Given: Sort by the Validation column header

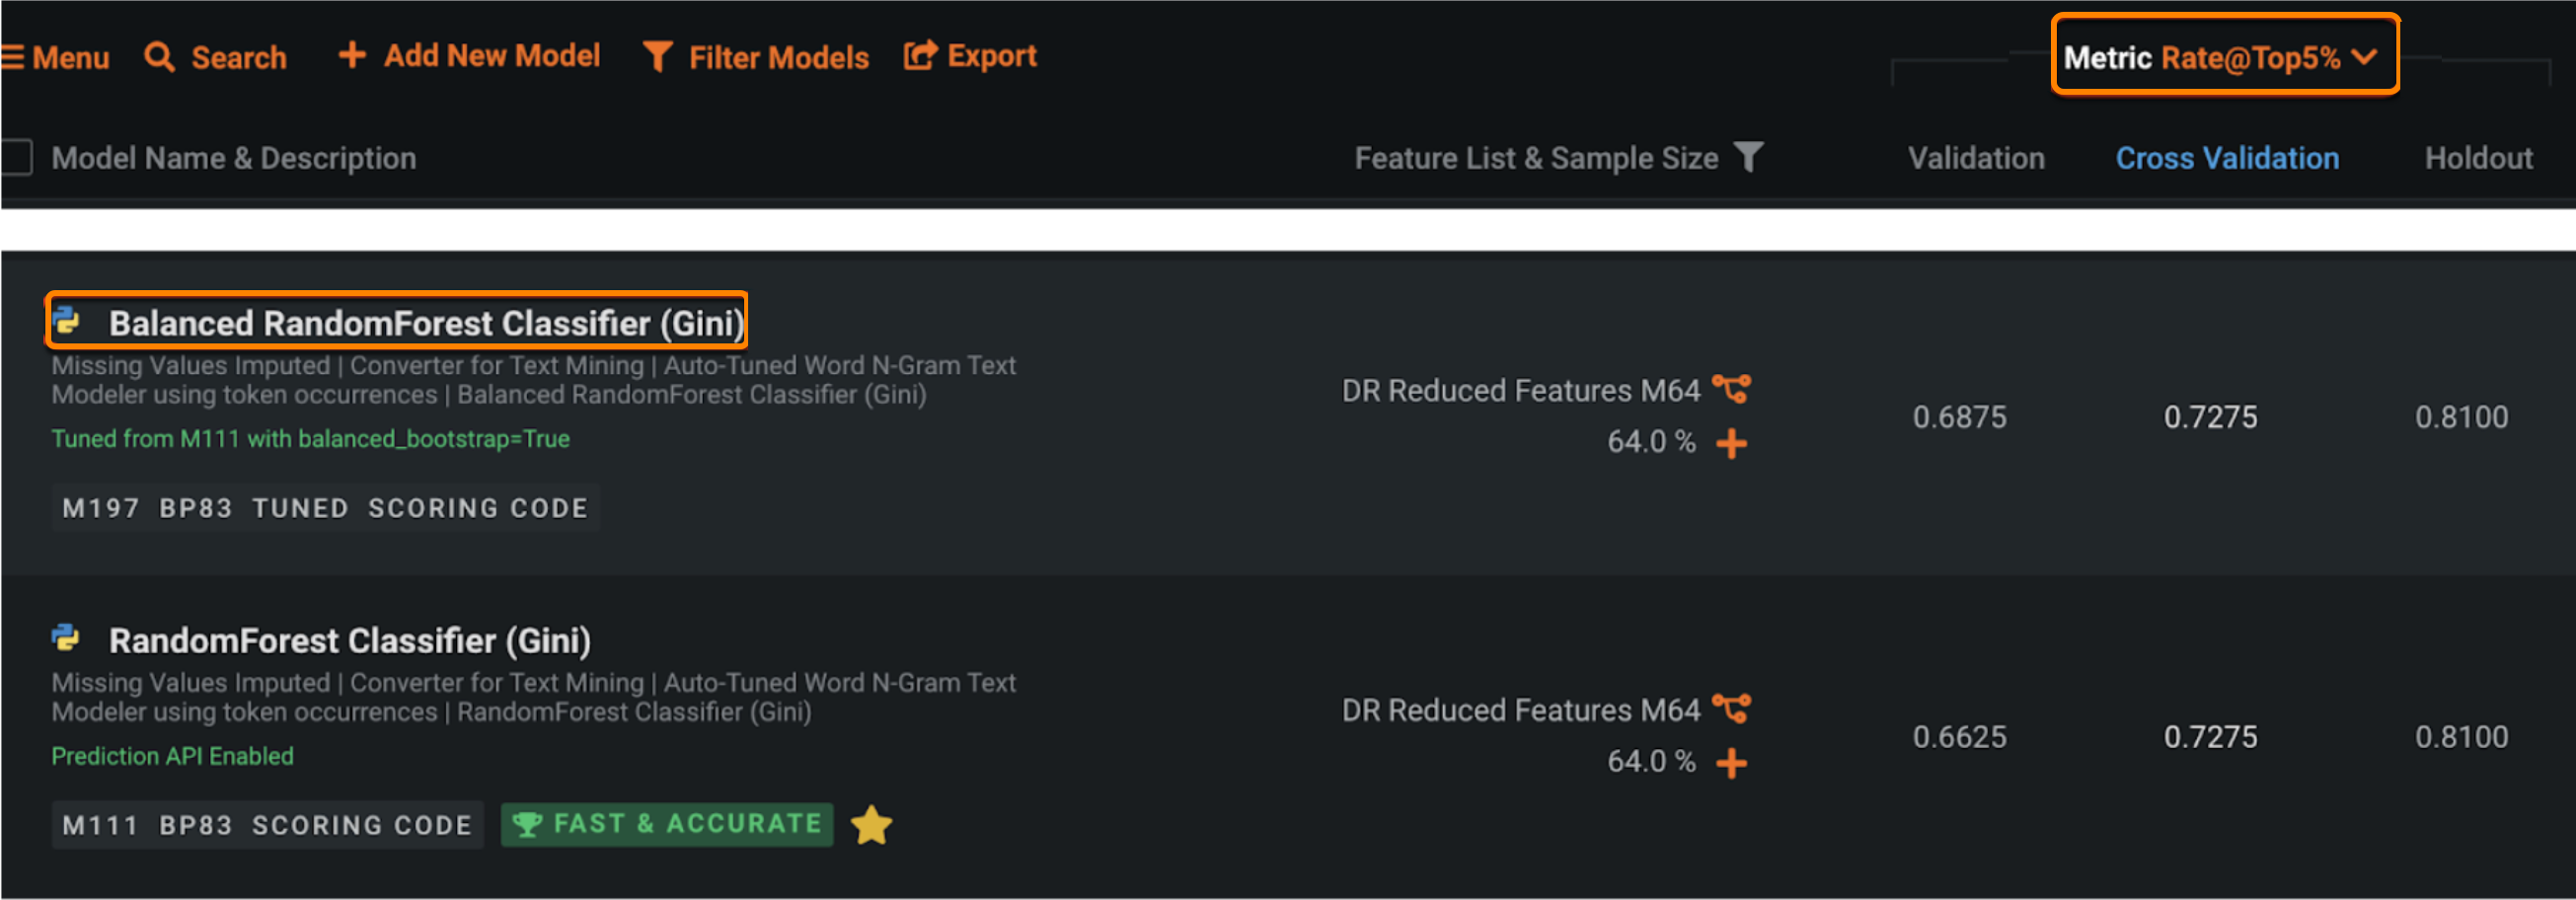Looking at the screenshot, I should click(x=1975, y=158).
